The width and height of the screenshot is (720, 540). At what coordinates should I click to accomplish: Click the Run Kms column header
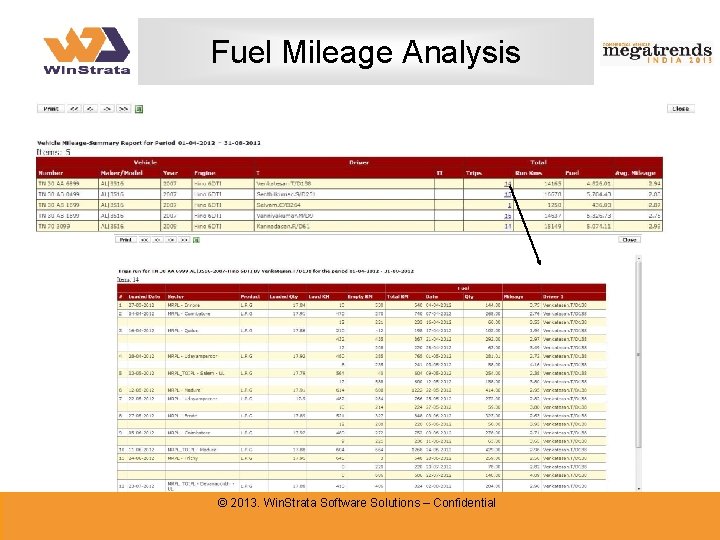click(x=529, y=173)
